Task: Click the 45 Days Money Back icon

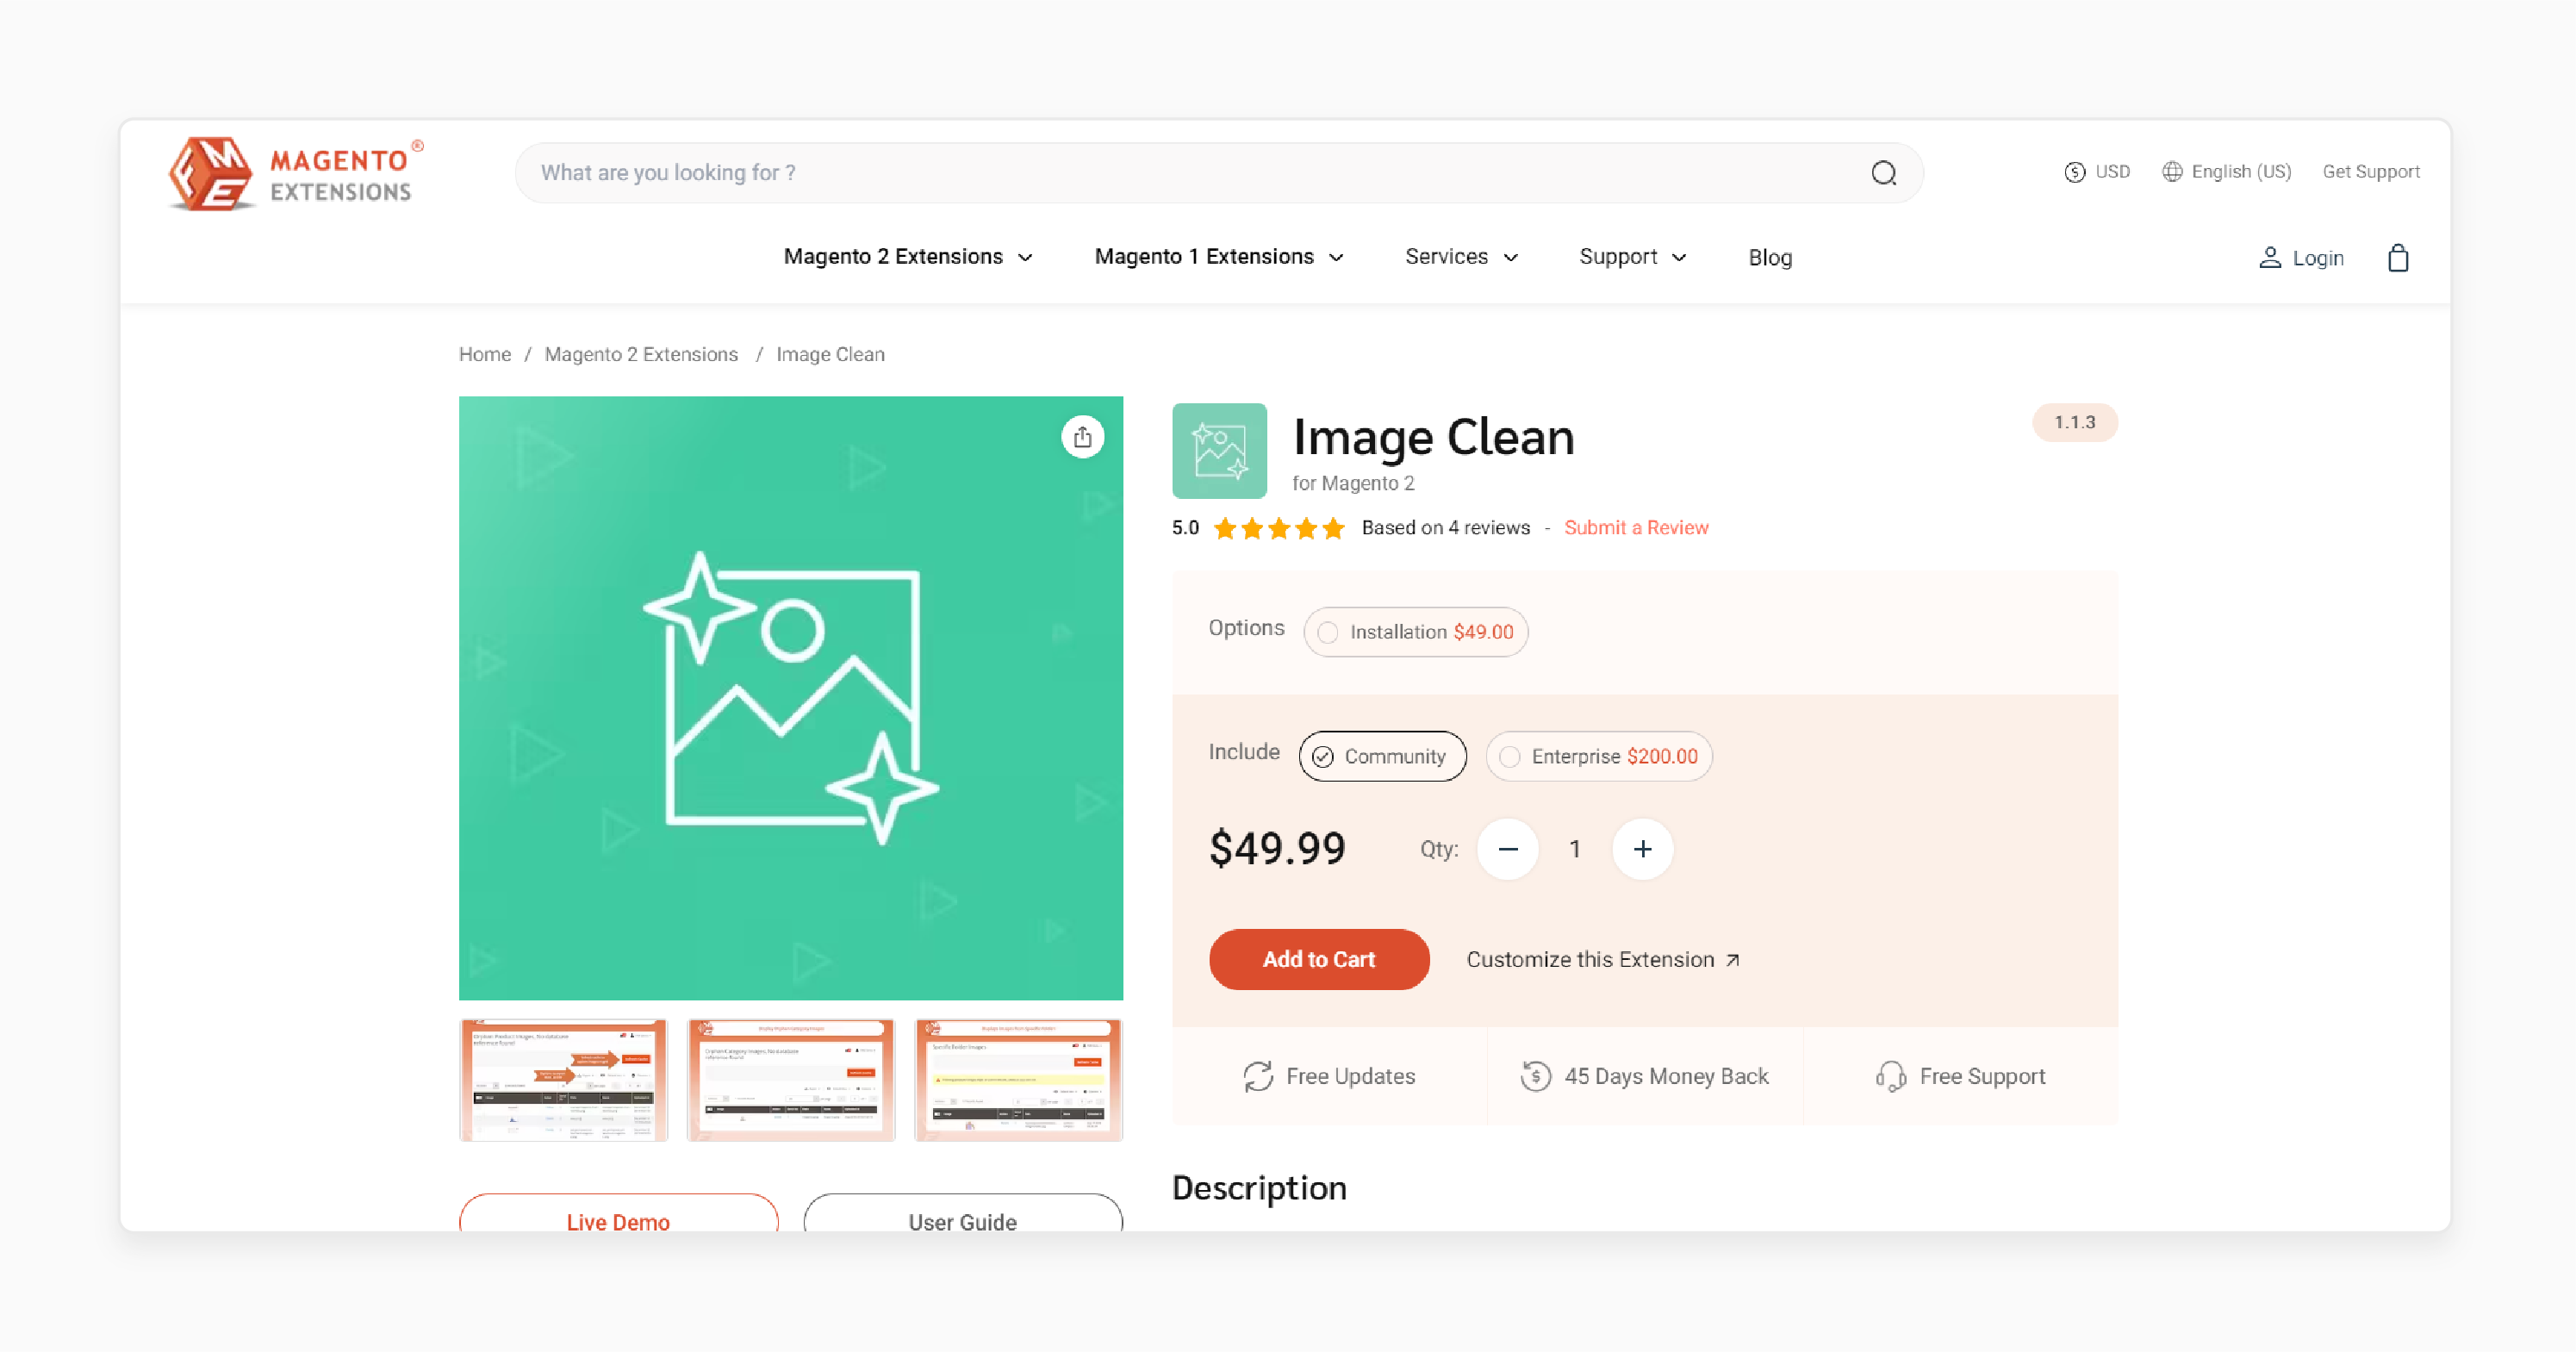Action: click(x=1535, y=1076)
